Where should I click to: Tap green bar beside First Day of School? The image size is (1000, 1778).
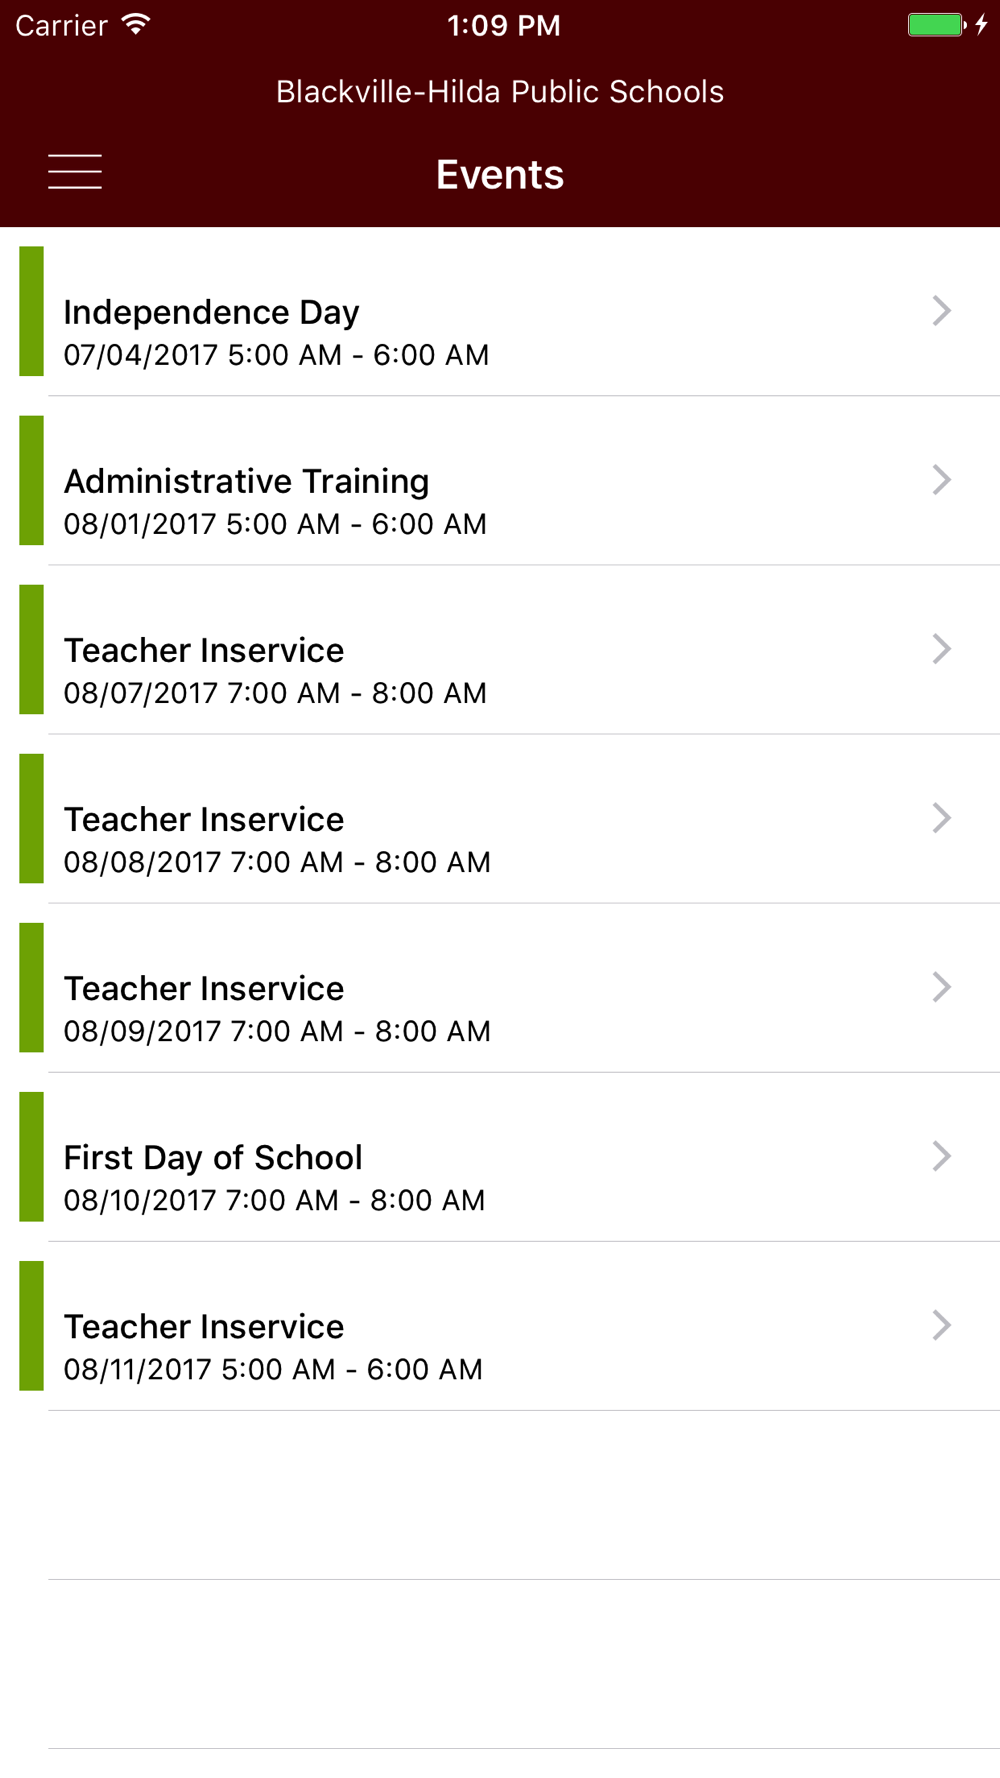[x=32, y=1156]
